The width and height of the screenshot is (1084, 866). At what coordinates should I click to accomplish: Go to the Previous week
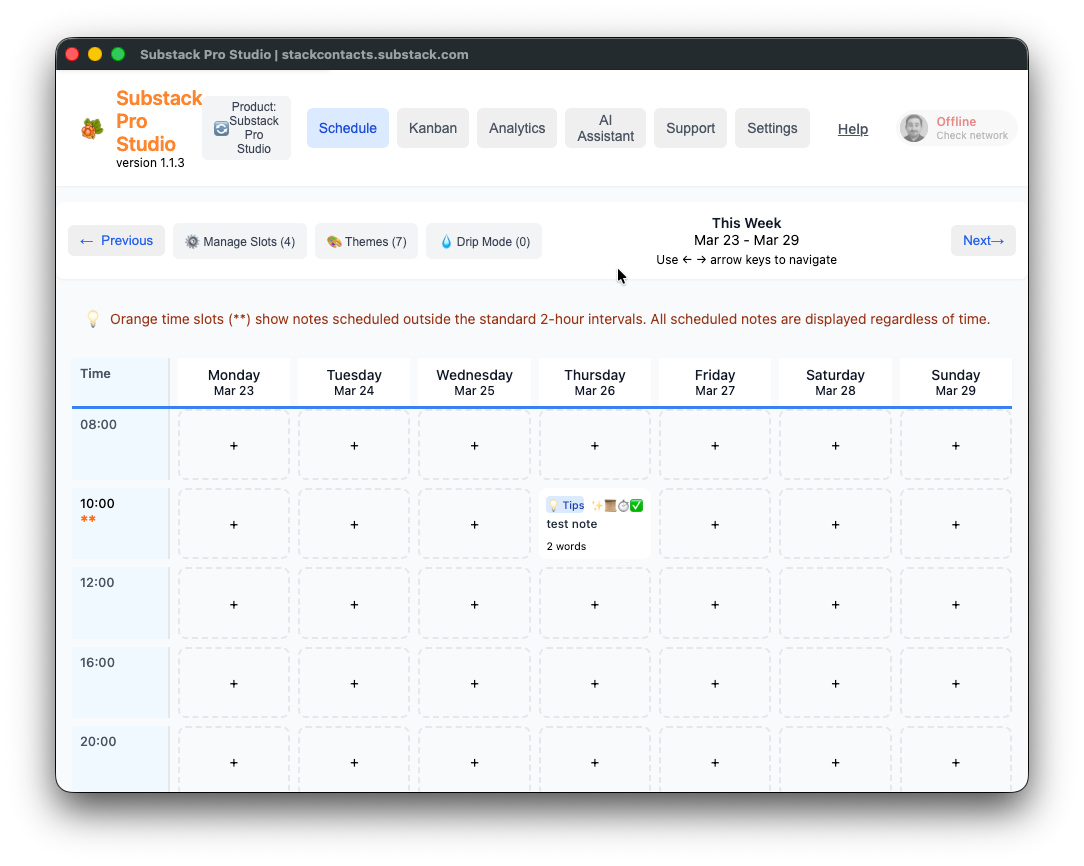coord(116,241)
